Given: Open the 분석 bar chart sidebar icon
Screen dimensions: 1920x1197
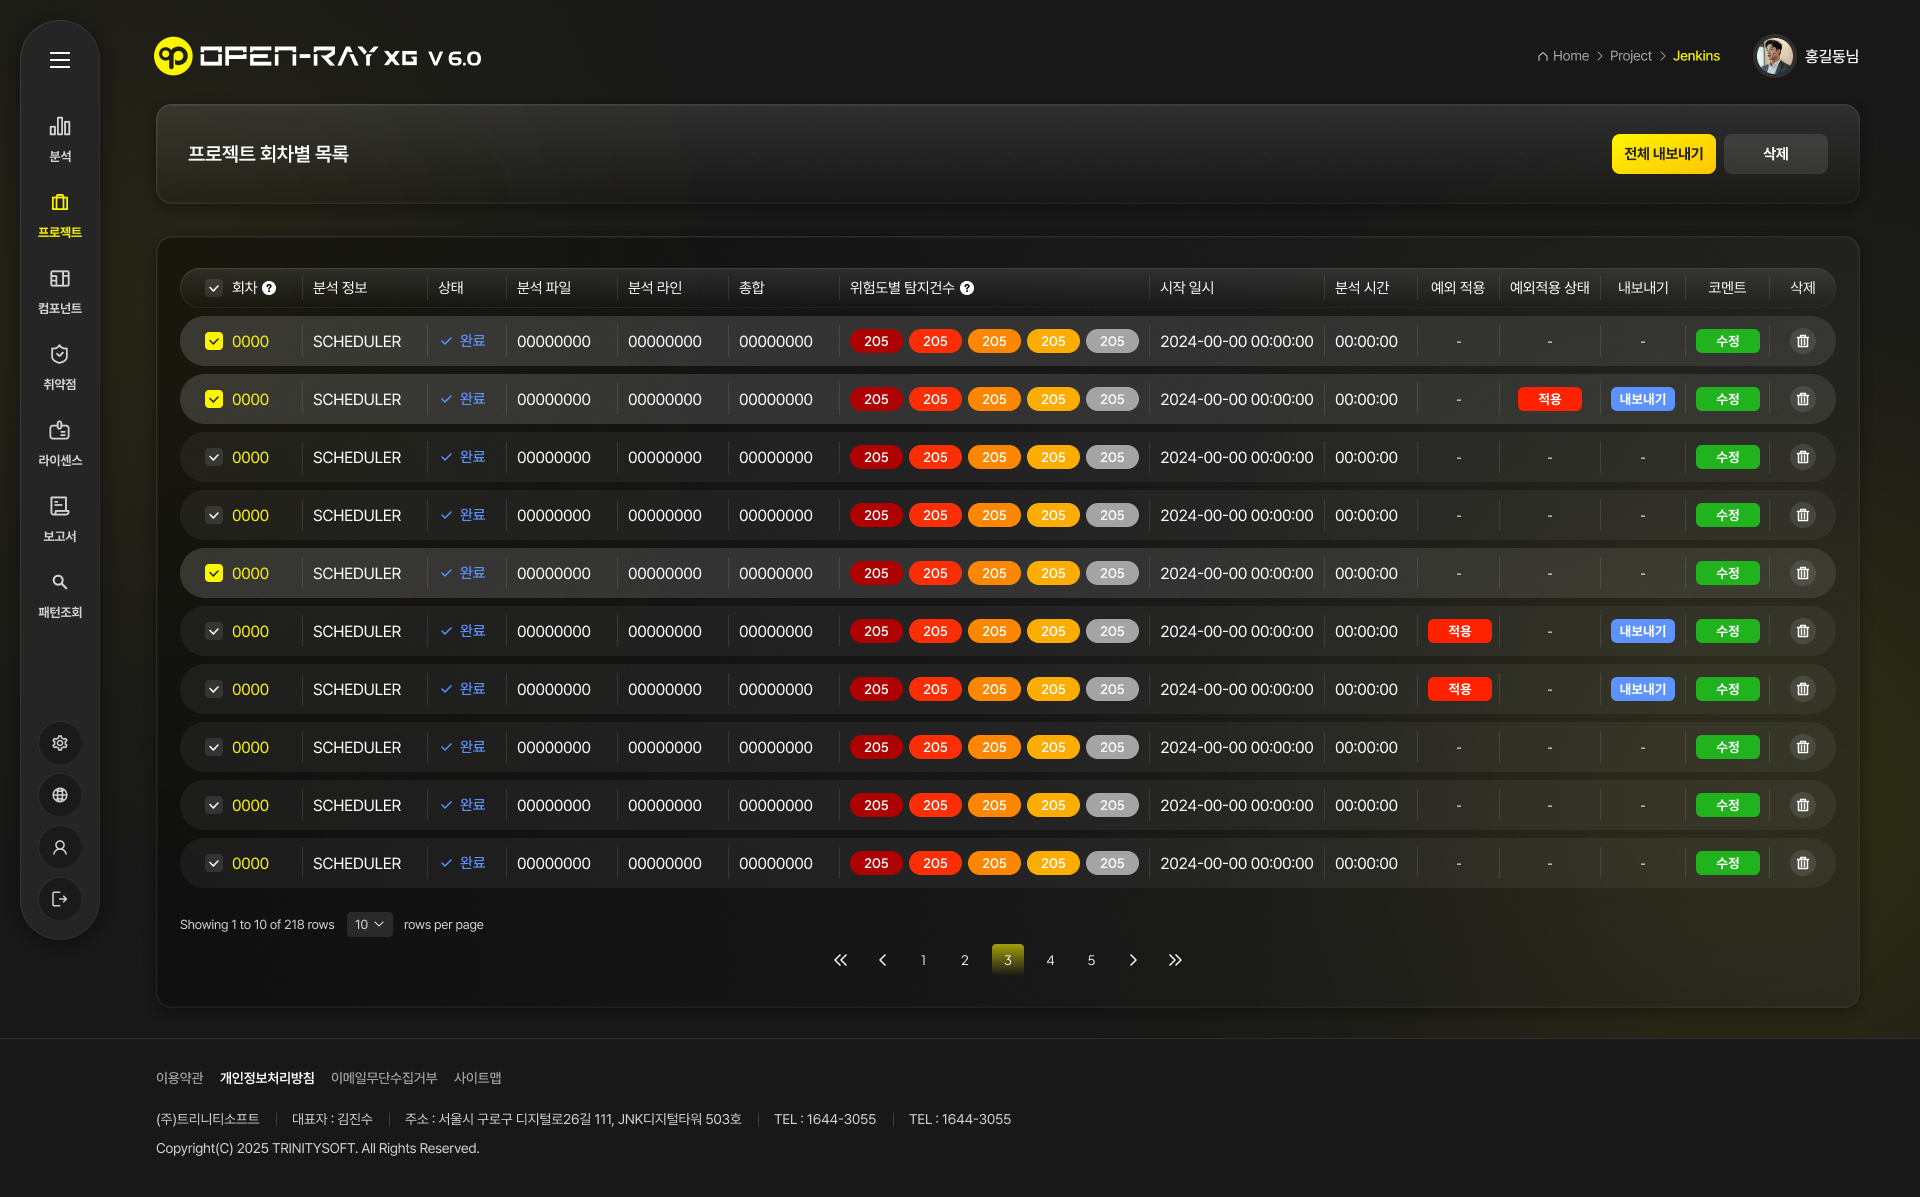Looking at the screenshot, I should 60,127.
